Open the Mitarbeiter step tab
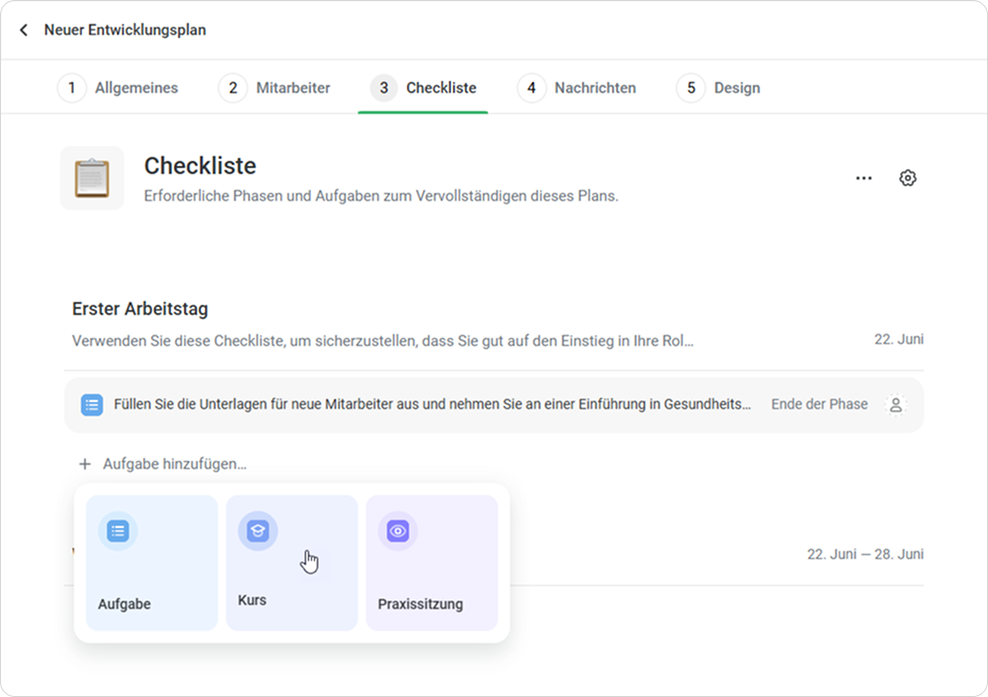Viewport: 988px width, 697px height. click(274, 88)
